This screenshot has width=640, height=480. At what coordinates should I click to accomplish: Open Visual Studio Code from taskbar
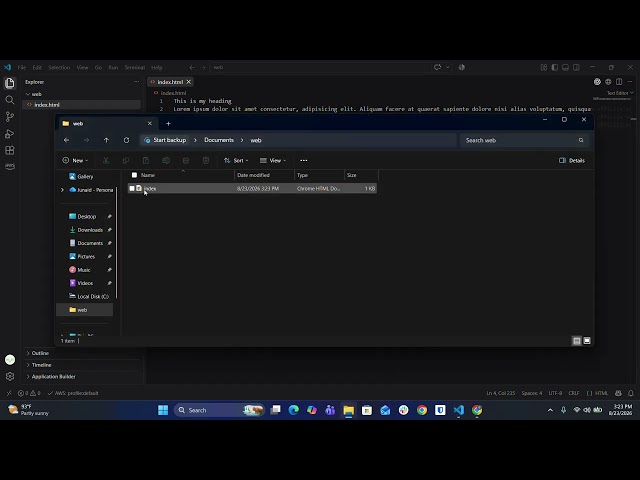tap(459, 410)
